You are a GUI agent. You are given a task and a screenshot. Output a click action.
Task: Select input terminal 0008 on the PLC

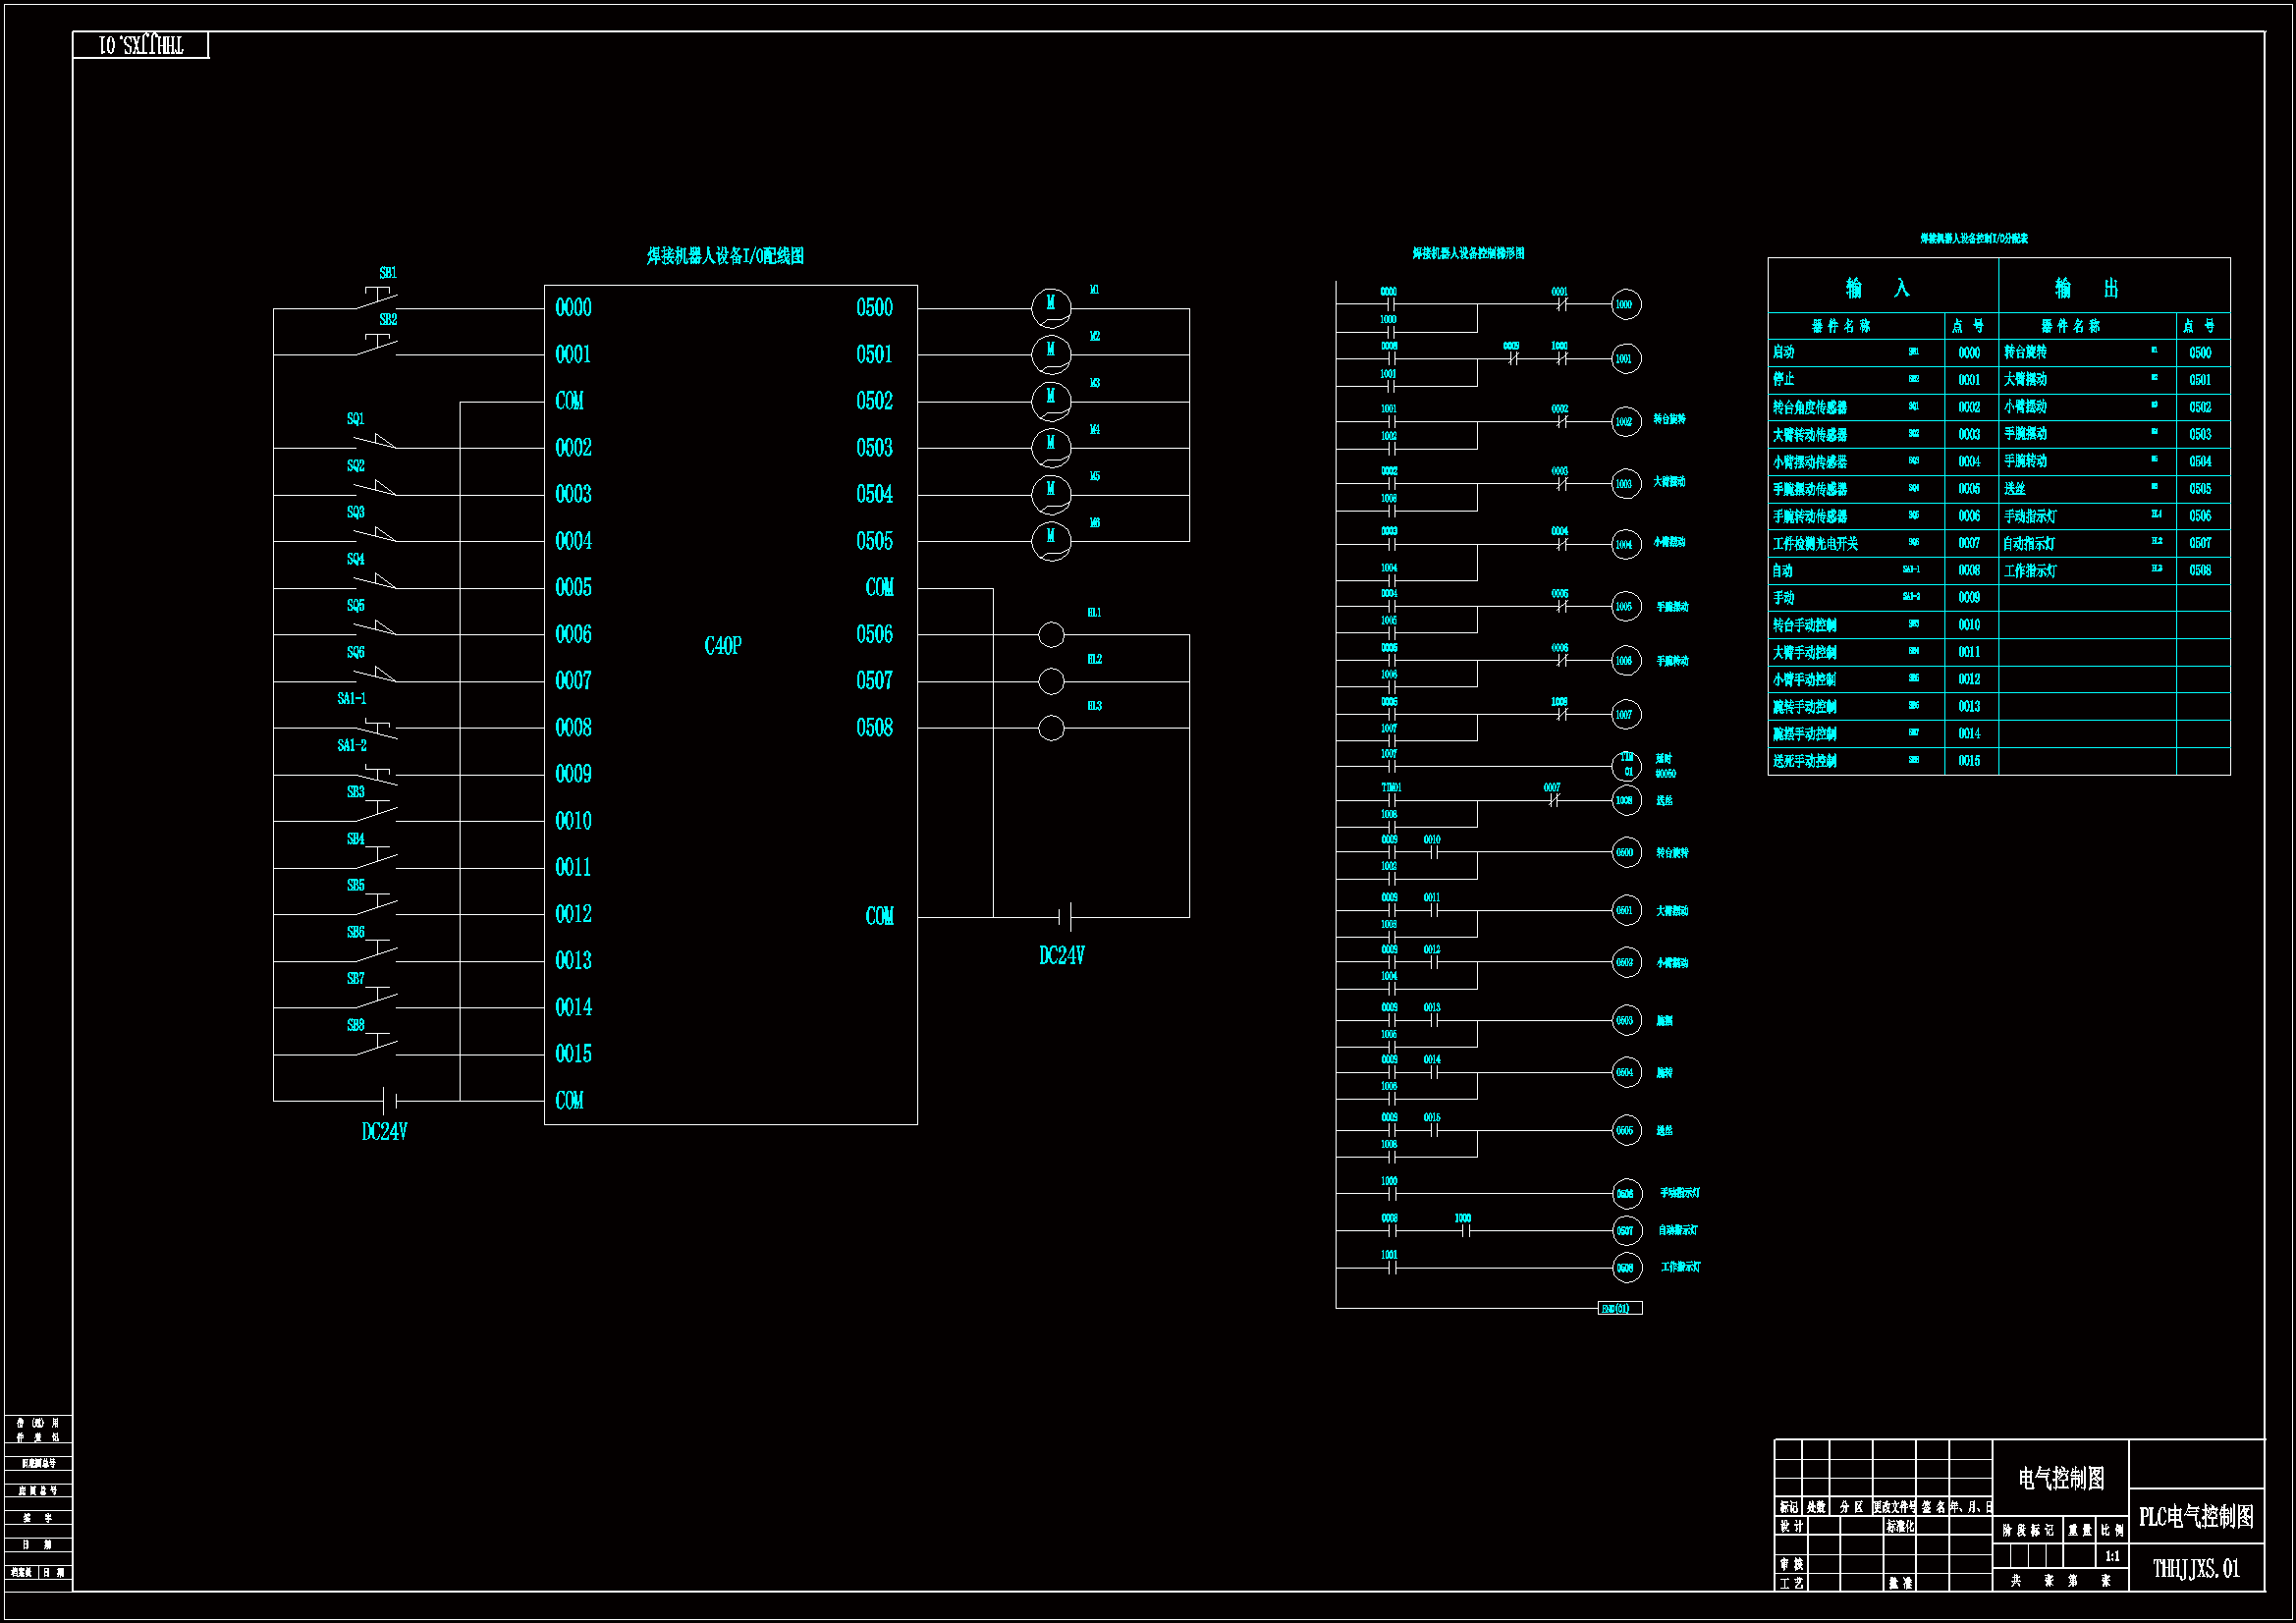[573, 728]
